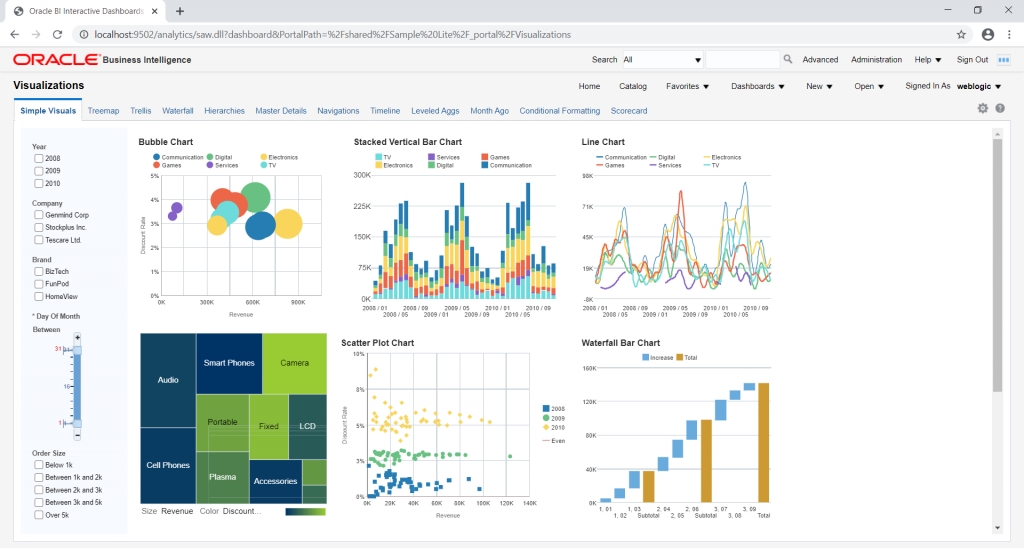Click the search magnifier icon

788,59
